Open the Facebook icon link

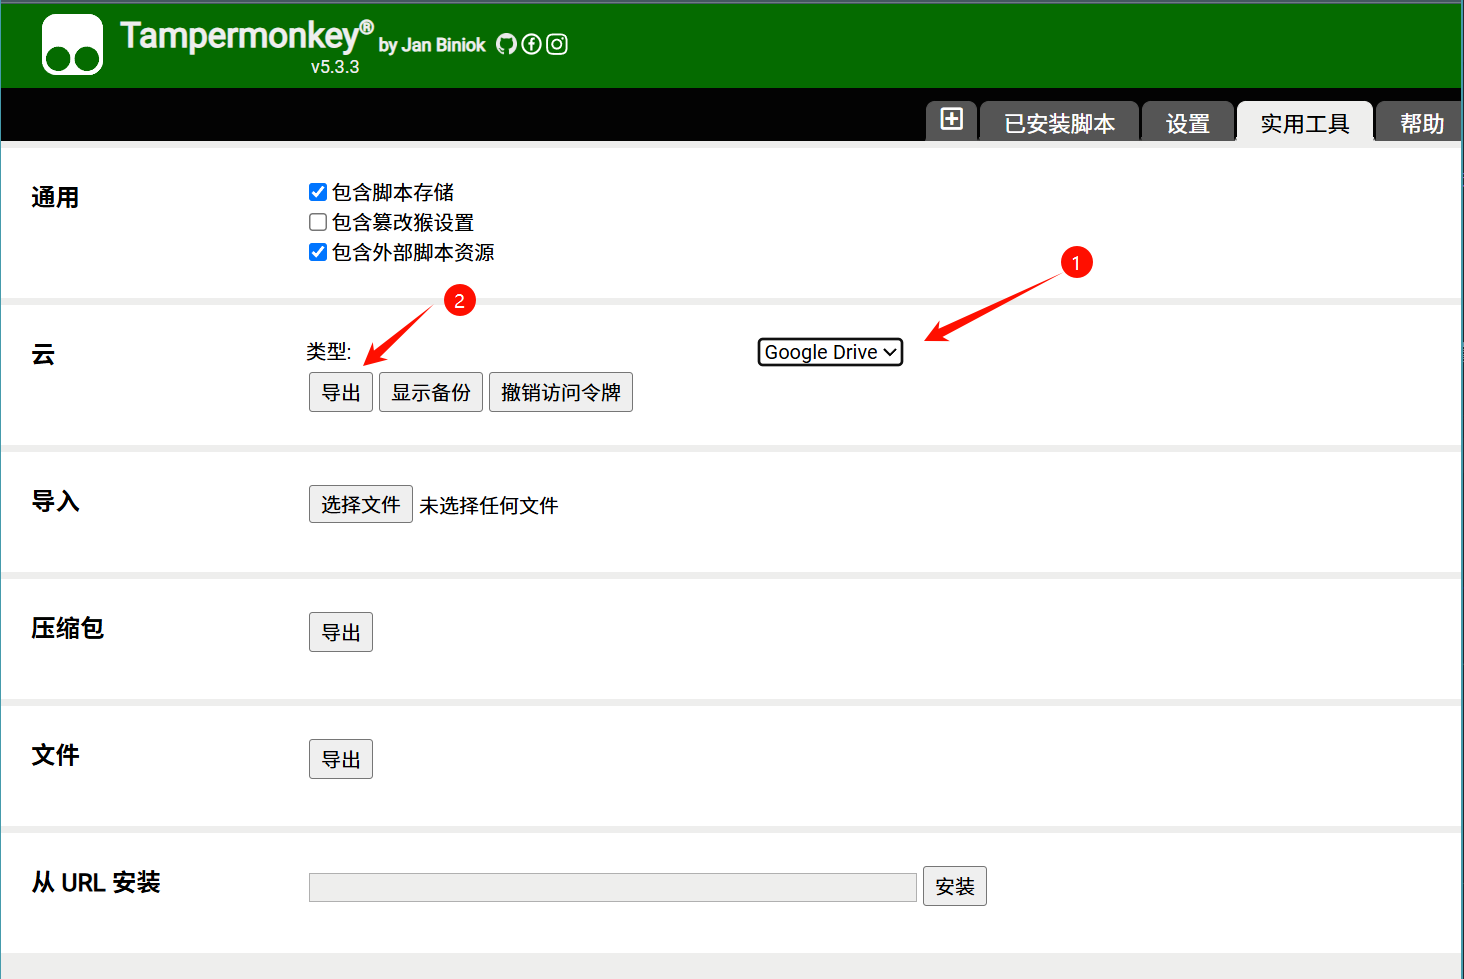(532, 44)
